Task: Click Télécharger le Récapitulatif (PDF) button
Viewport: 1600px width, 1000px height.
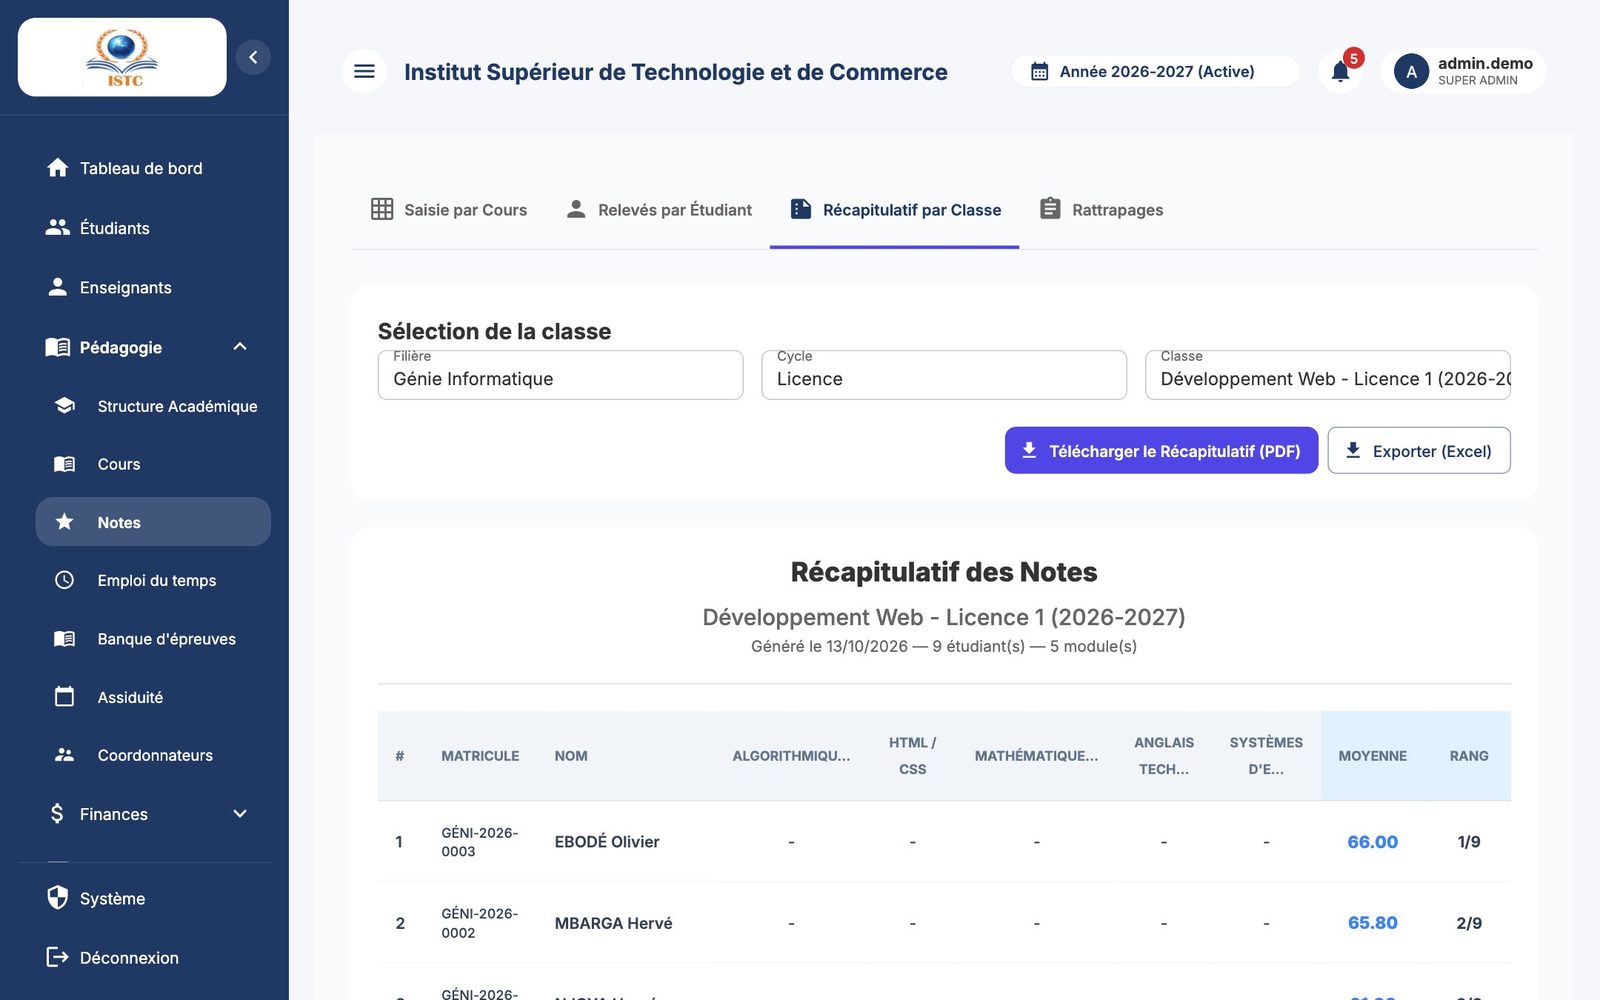Action: pos(1161,451)
